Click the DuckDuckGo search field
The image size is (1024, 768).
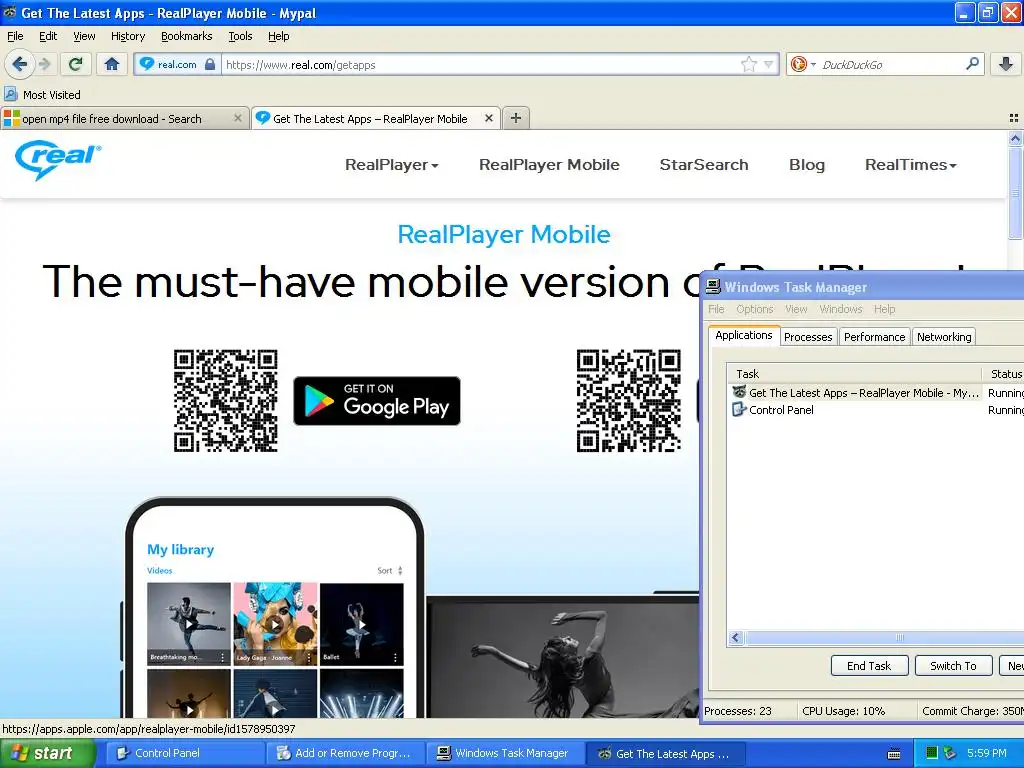[889, 64]
